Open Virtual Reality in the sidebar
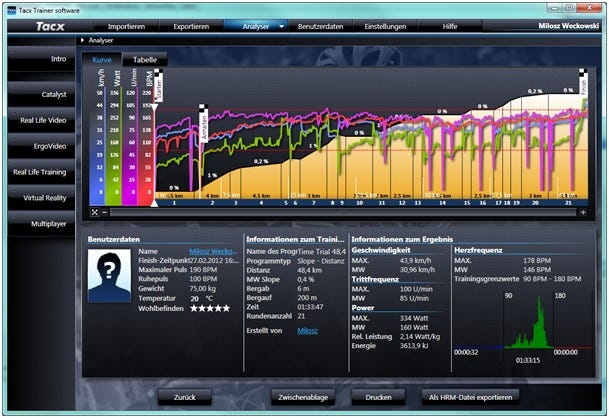Image resolution: width=609 pixels, height=418 pixels. (x=41, y=198)
